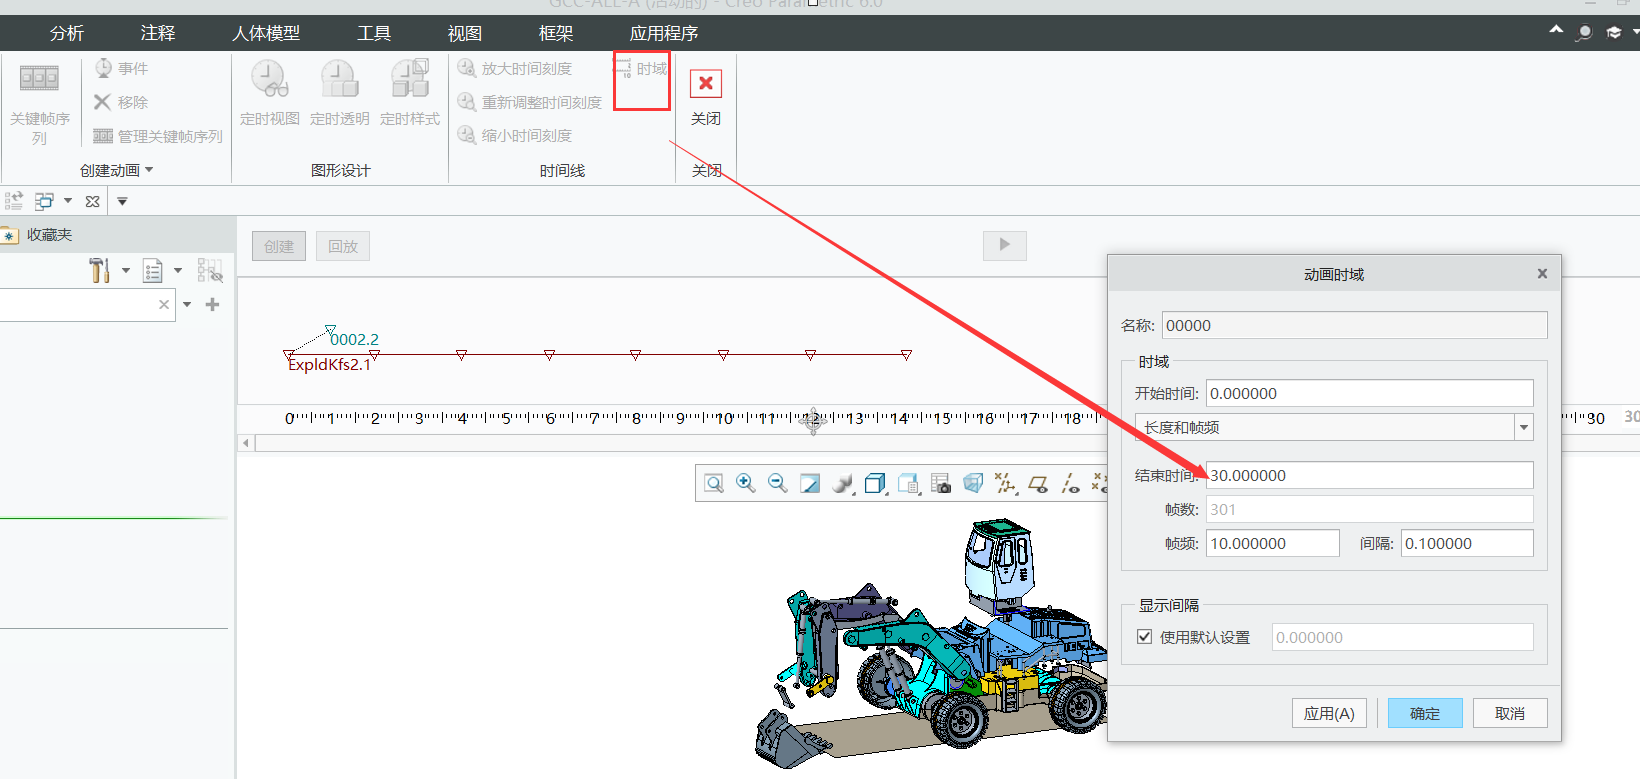Click the refit view magnifier icon
Viewport: 1640px width, 779px height.
(714, 484)
